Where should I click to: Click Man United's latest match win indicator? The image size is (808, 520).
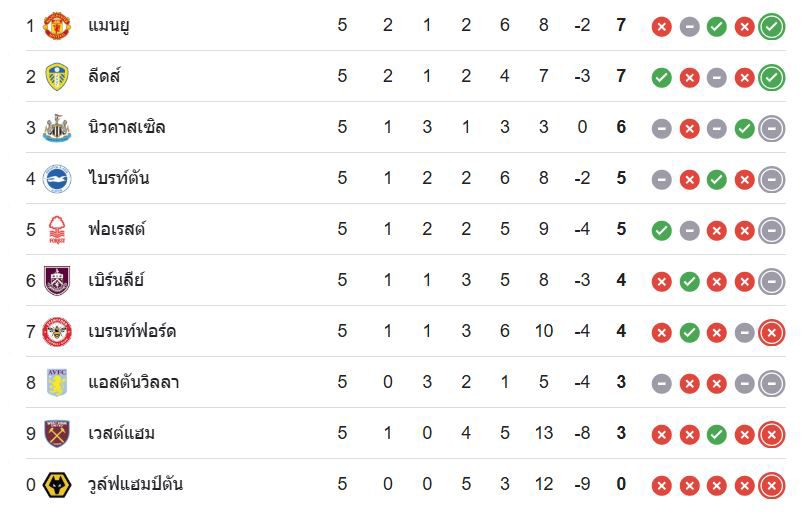click(771, 27)
